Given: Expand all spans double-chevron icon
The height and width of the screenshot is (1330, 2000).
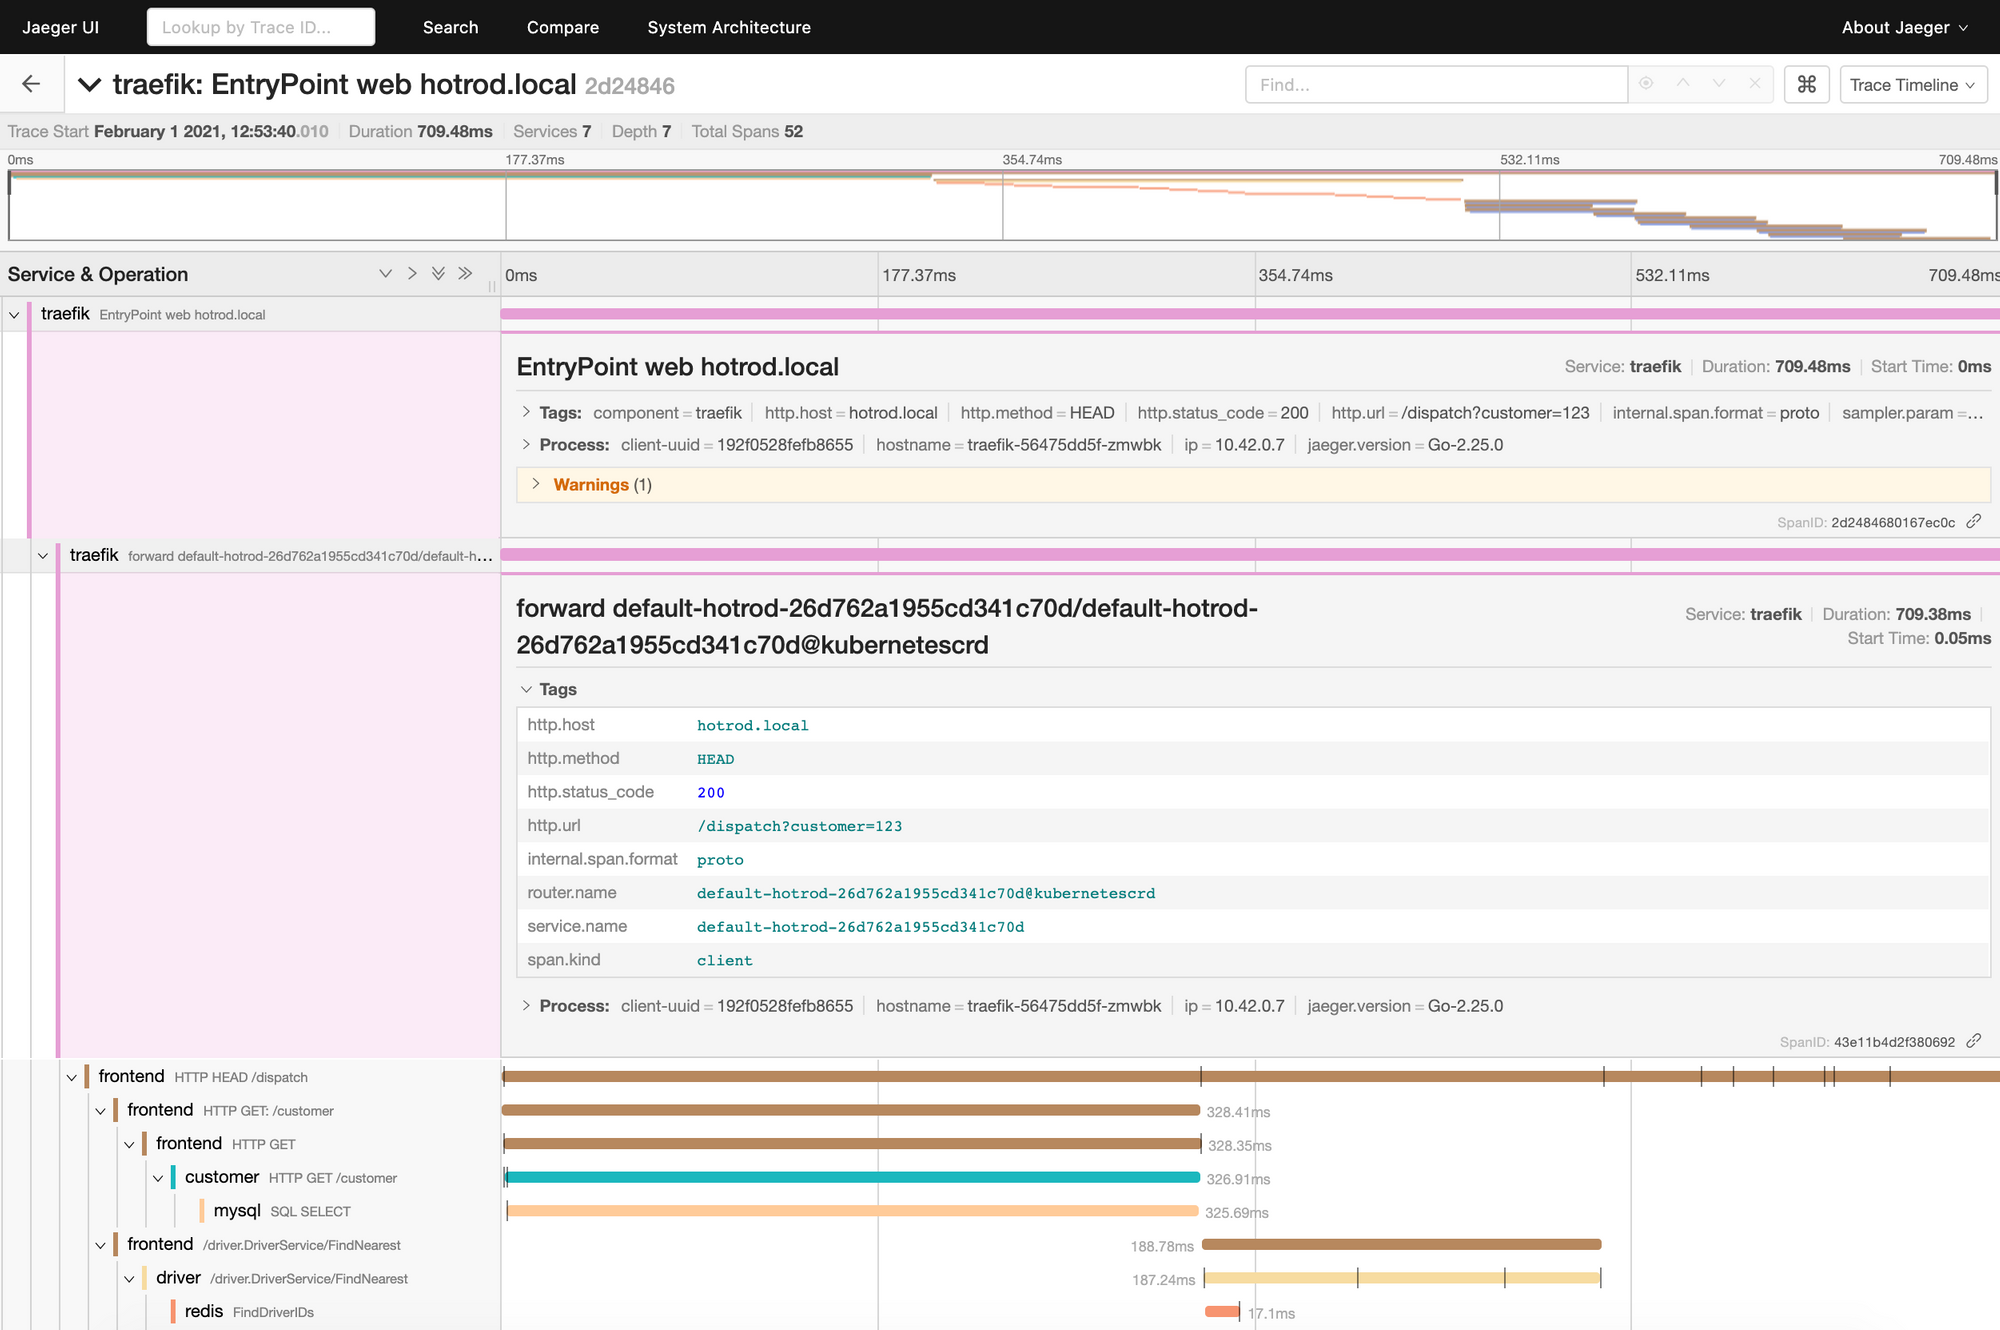Looking at the screenshot, I should click(x=438, y=274).
